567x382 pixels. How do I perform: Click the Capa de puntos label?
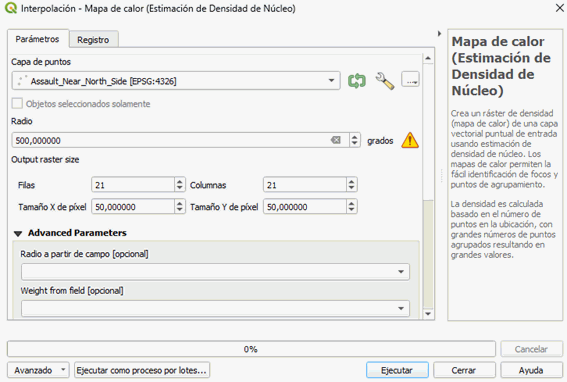pyautogui.click(x=41, y=62)
